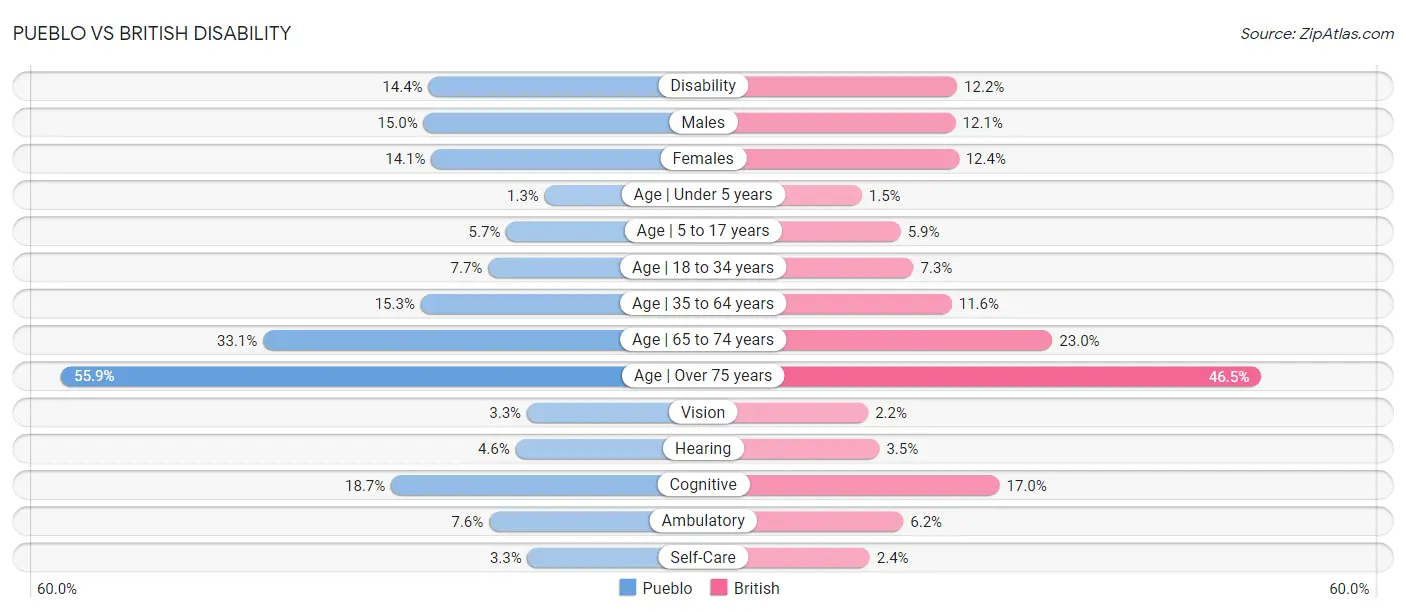Click the British pink legend swatch
Viewport: 1406px width, 612px height.
[718, 588]
